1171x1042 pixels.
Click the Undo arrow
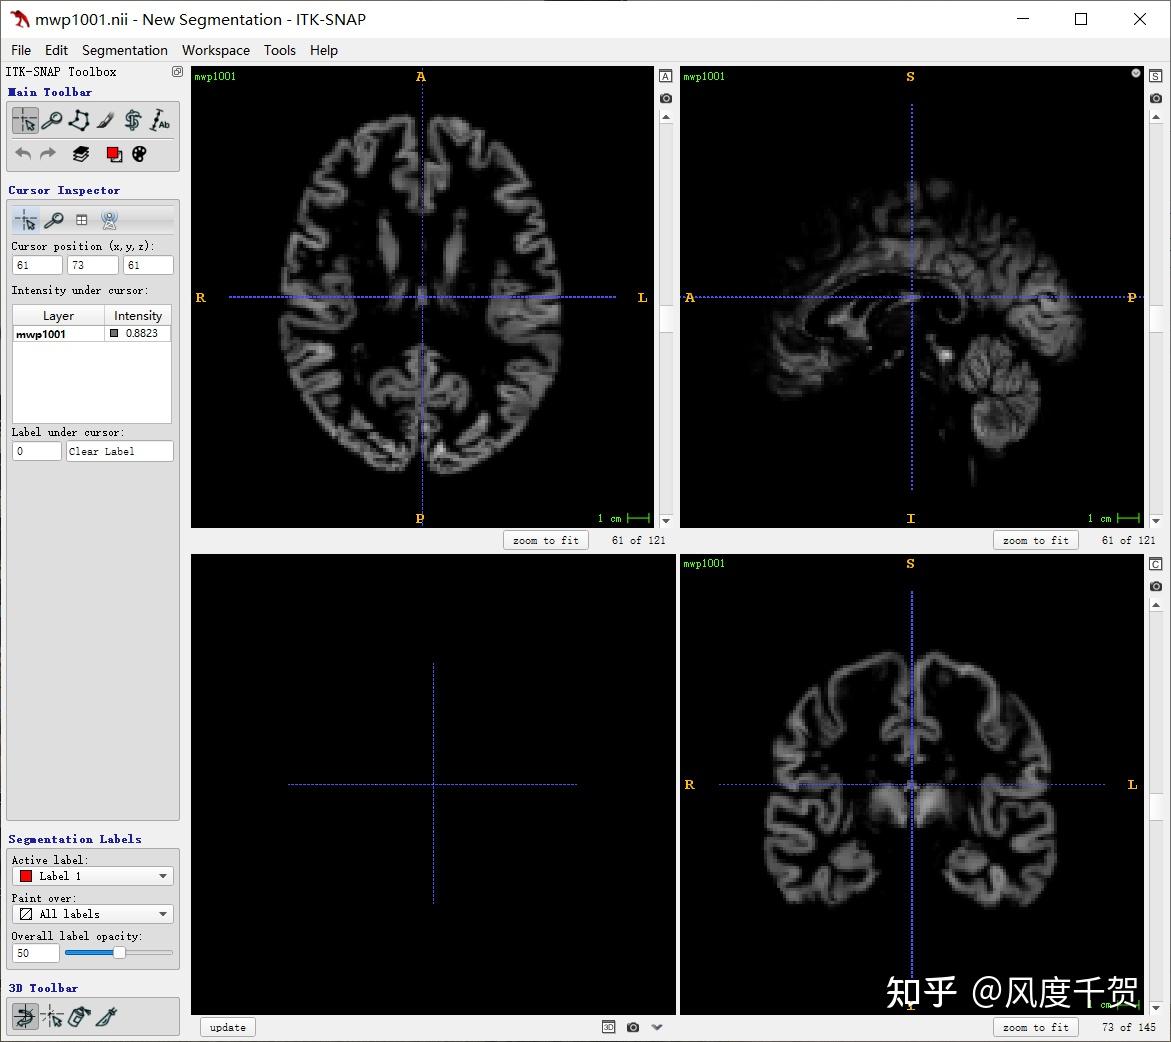point(23,154)
